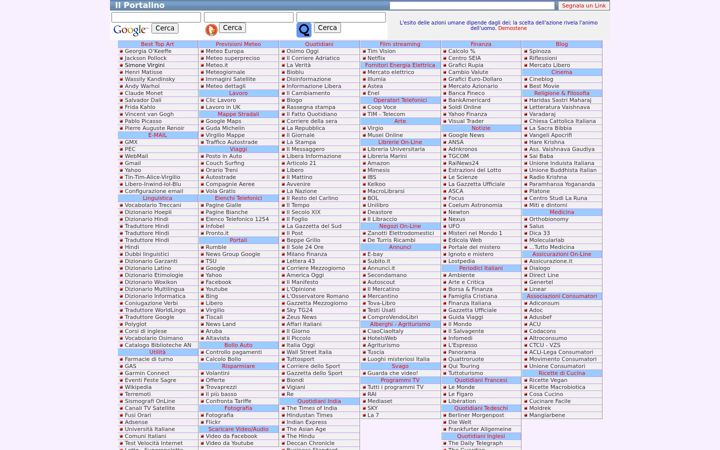This screenshot has height=450, width=720.
Task: Click the DuckDuckGo duck icon
Action: click(x=211, y=30)
